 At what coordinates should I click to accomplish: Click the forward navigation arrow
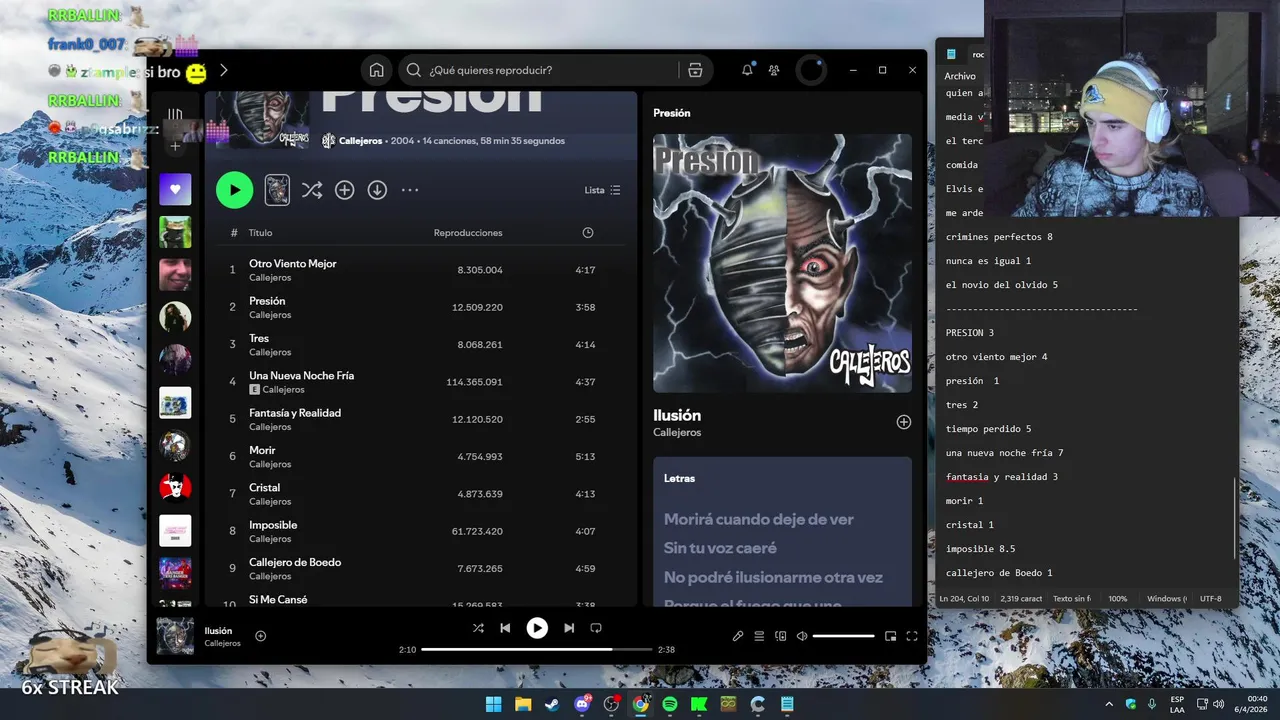tap(224, 70)
